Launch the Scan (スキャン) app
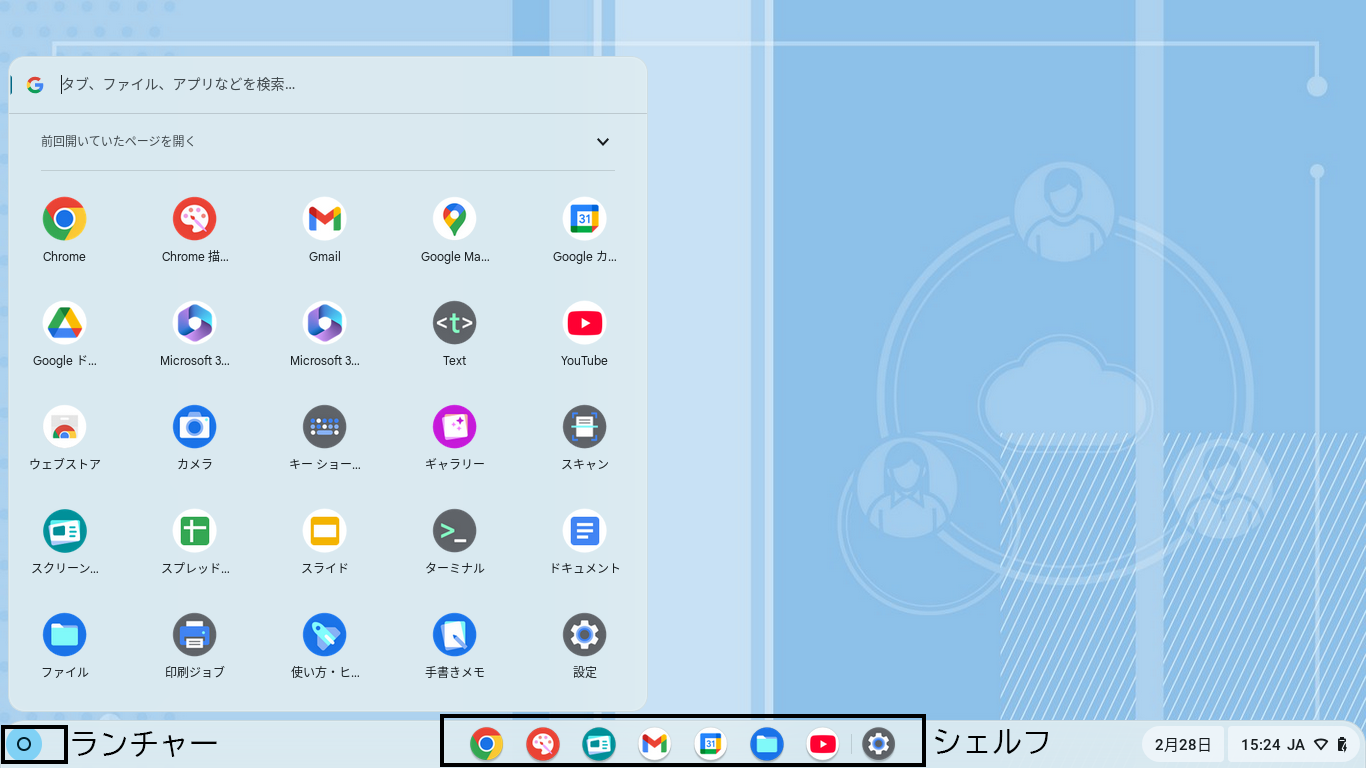Screen dimensions: 1366x768 [x=584, y=425]
